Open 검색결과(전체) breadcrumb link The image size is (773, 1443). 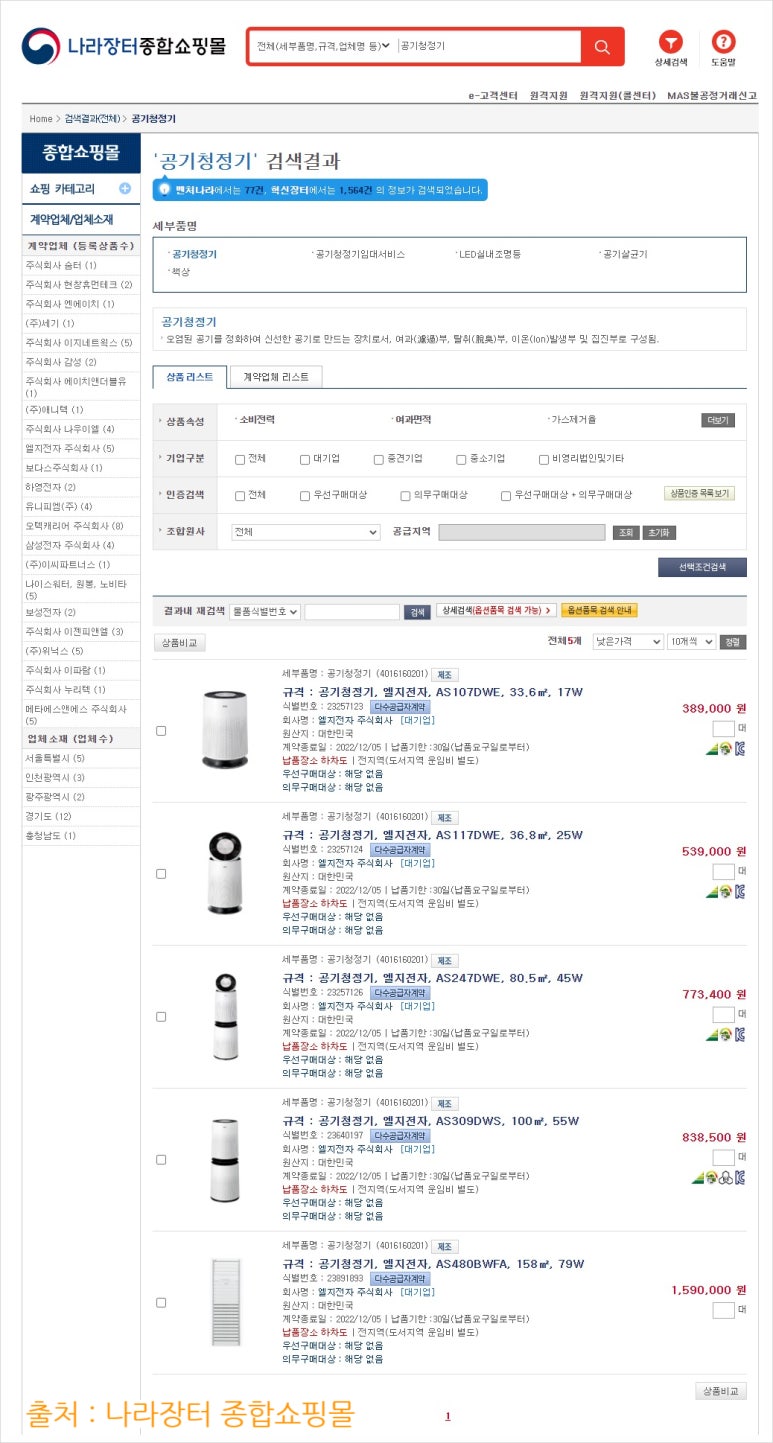(x=93, y=119)
